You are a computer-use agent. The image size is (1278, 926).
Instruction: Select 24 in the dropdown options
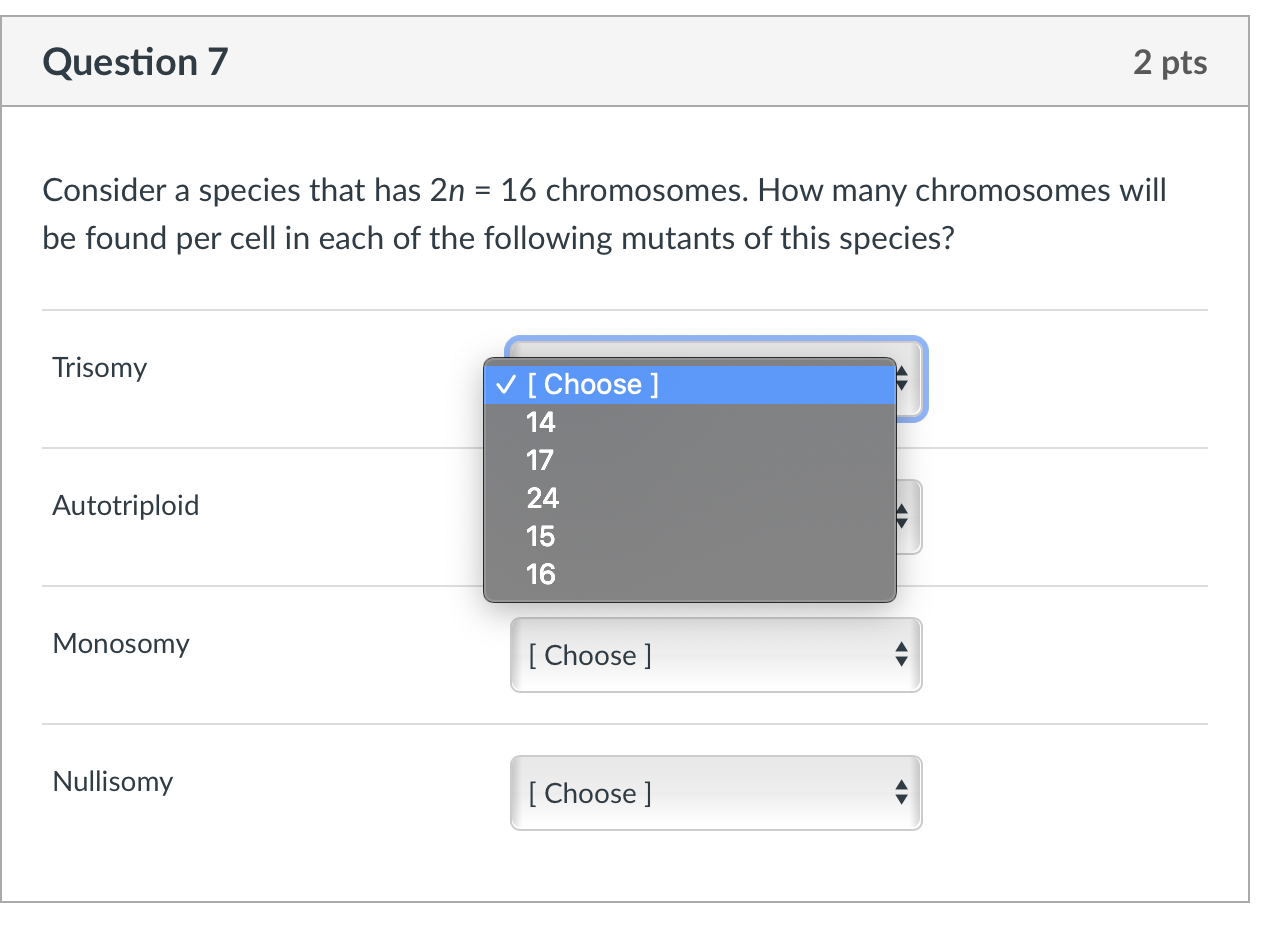(542, 498)
